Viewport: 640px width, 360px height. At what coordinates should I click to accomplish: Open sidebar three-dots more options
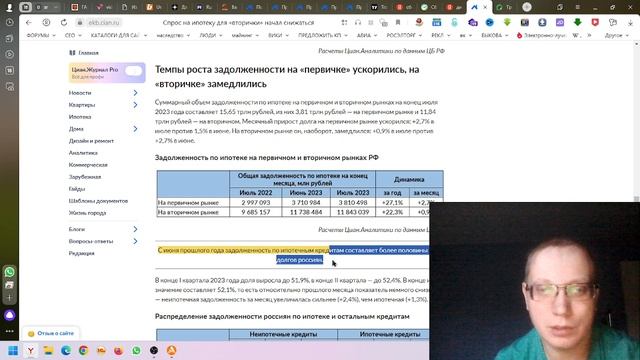click(10, 331)
